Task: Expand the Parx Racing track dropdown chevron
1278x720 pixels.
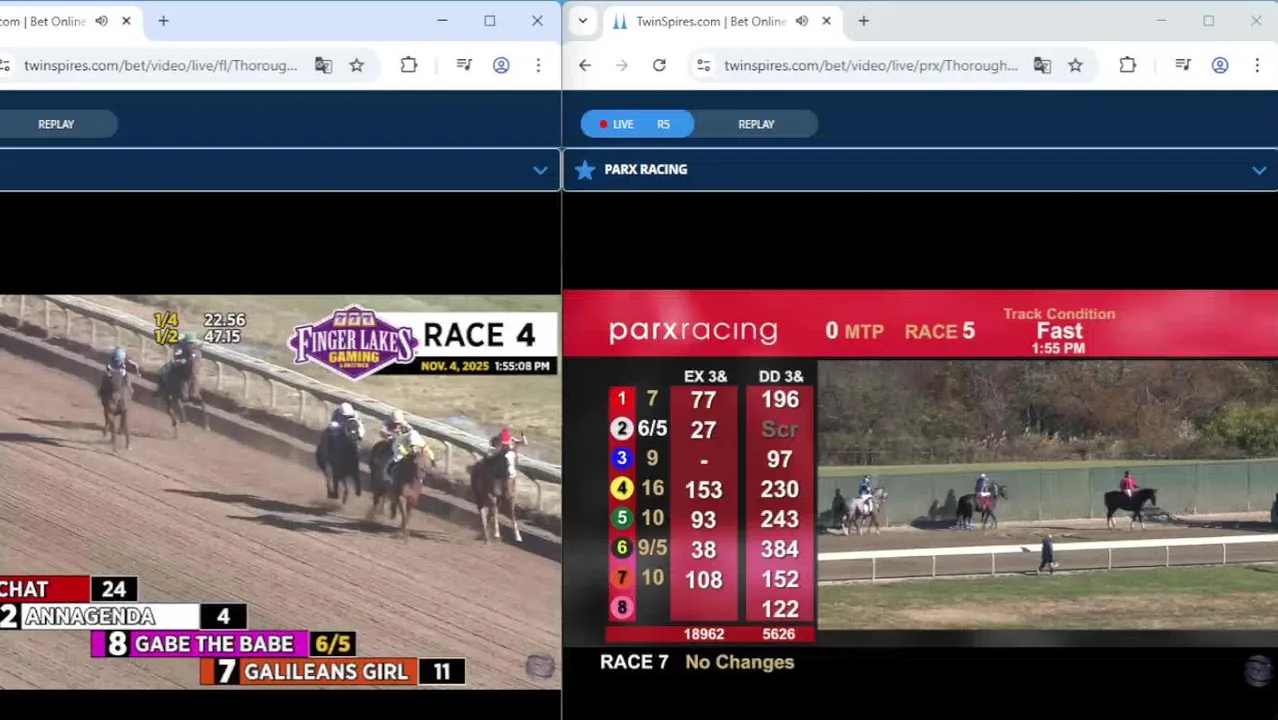Action: [1259, 170]
